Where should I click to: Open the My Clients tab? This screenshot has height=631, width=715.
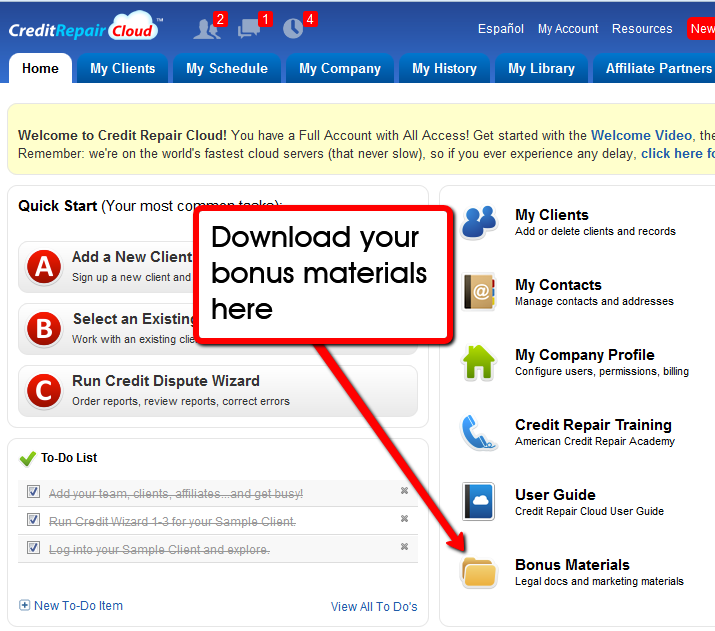pyautogui.click(x=123, y=68)
